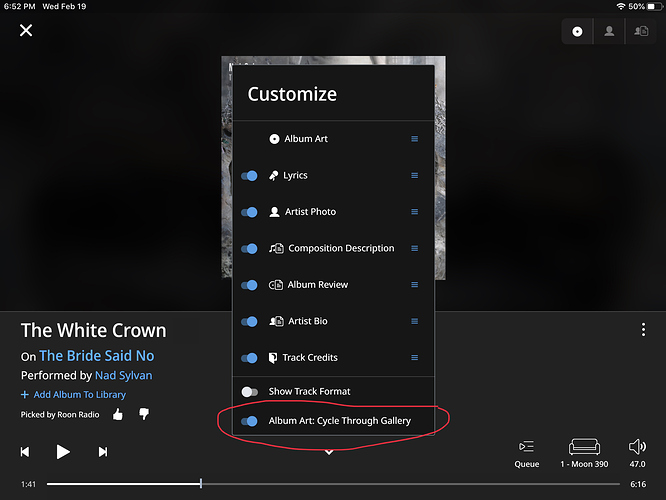Toggle the Album Review switch
Image resolution: width=666 pixels, height=500 pixels.
tap(249, 285)
